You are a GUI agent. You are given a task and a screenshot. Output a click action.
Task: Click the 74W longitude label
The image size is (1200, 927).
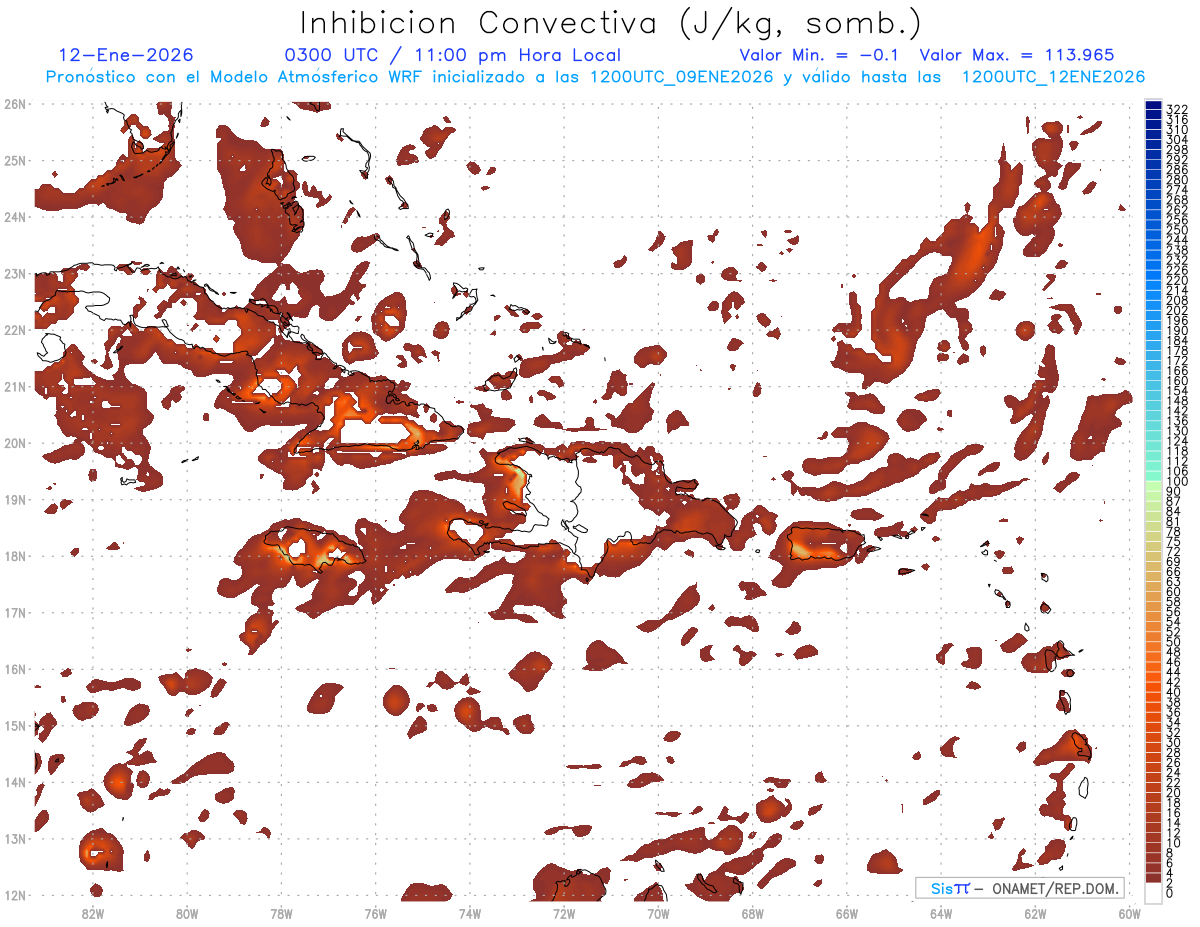pyautogui.click(x=470, y=913)
